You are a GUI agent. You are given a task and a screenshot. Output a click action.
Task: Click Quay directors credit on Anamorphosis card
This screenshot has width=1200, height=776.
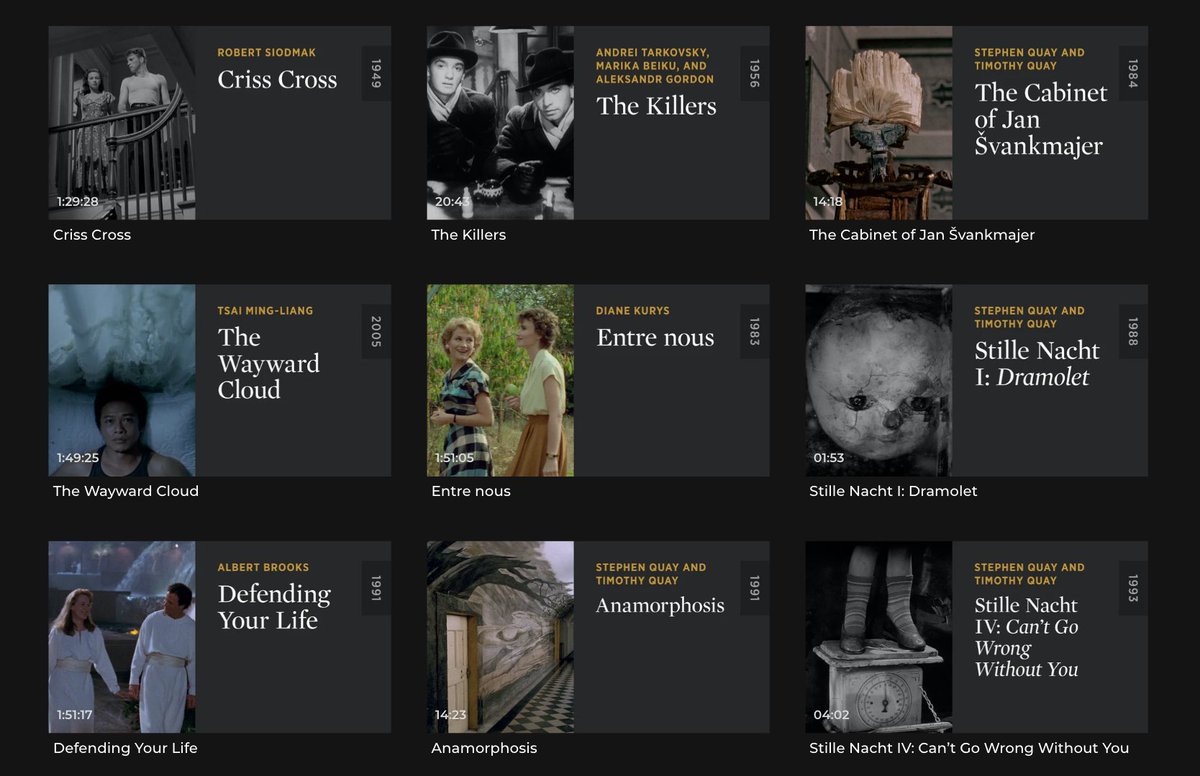[651, 574]
